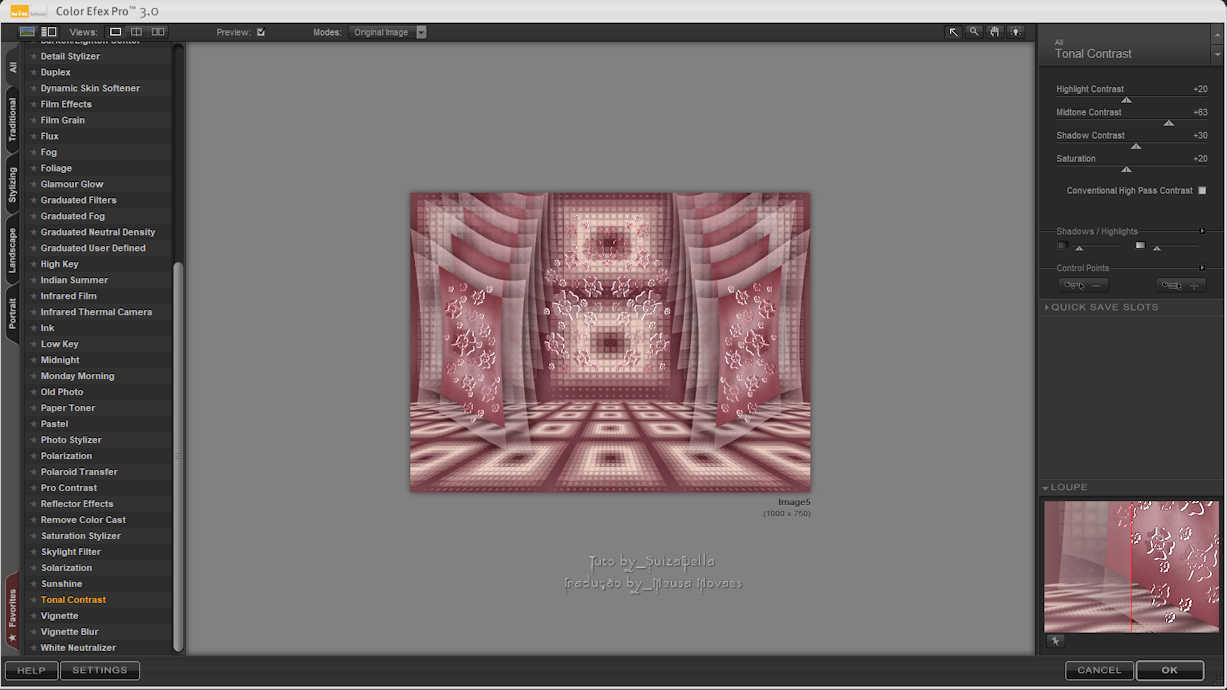
Task: Click the Shadow Contrast slider handle
Action: [1136, 146]
